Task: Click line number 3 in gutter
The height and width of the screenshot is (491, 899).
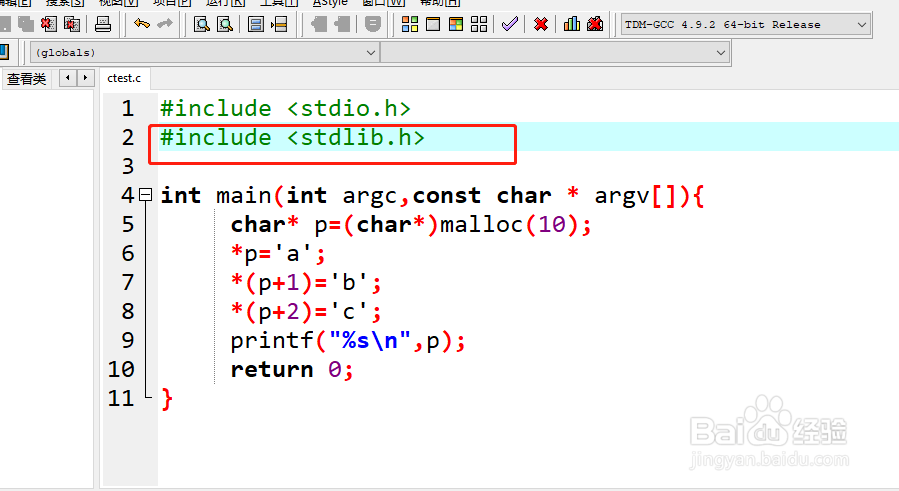Action: [127, 166]
